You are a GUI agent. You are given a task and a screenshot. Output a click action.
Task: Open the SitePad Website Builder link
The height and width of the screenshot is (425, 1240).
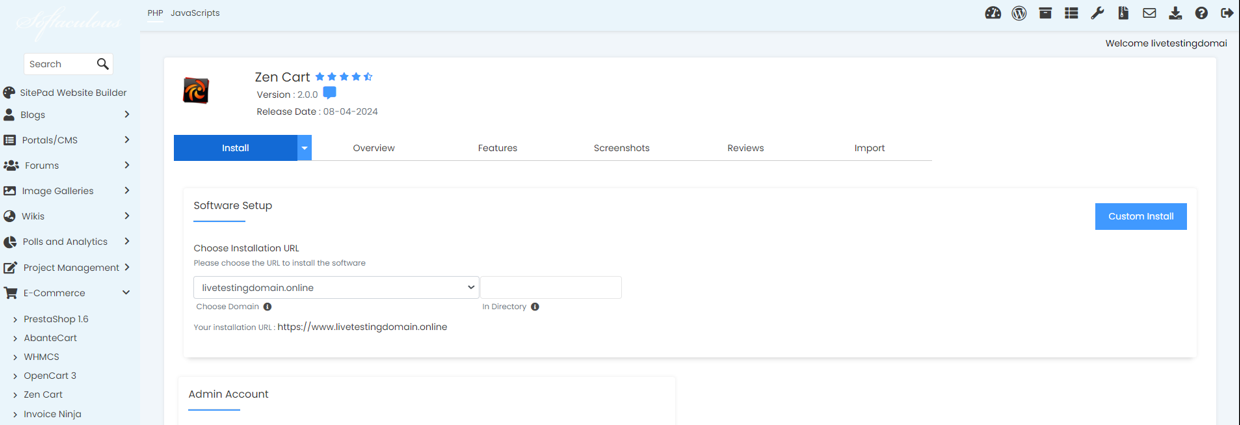[x=73, y=92]
